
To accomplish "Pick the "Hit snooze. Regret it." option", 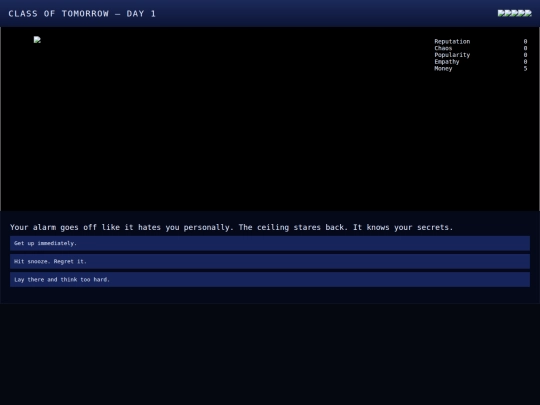I will 270,261.
